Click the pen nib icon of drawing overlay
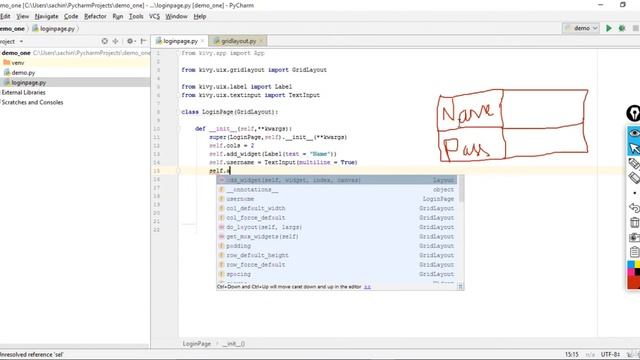 tap(633, 113)
